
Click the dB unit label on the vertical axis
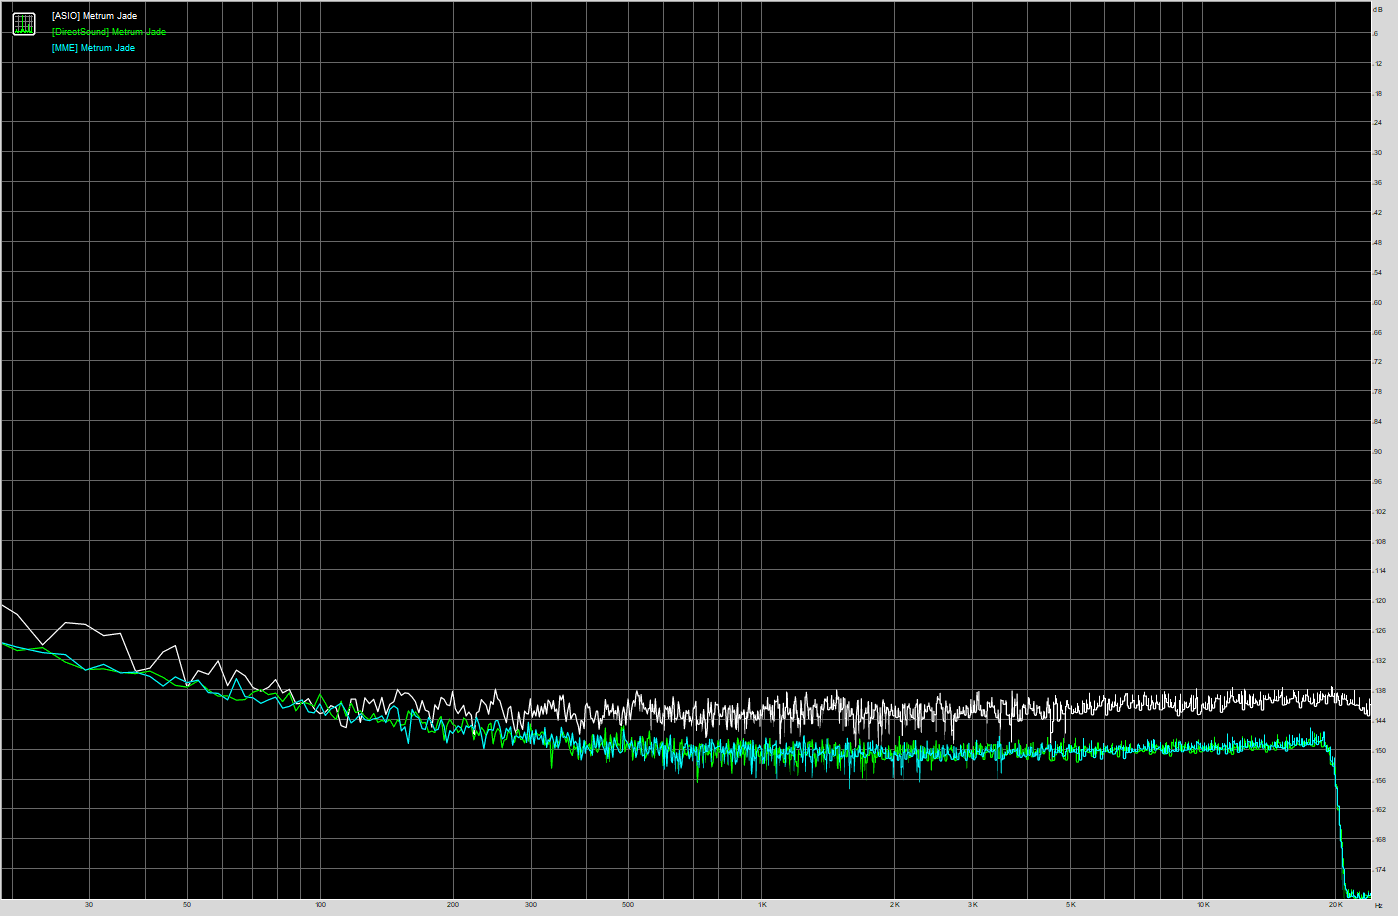click(1378, 9)
